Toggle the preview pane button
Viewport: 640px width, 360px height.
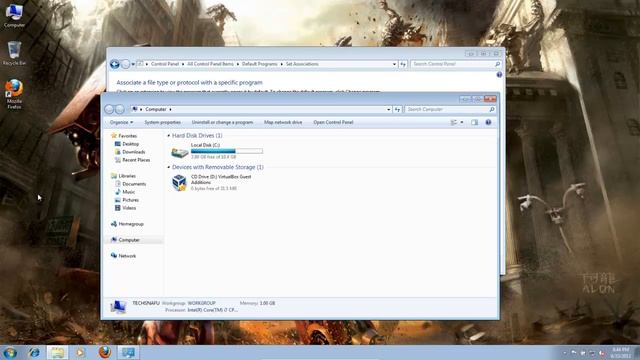pos(474,122)
